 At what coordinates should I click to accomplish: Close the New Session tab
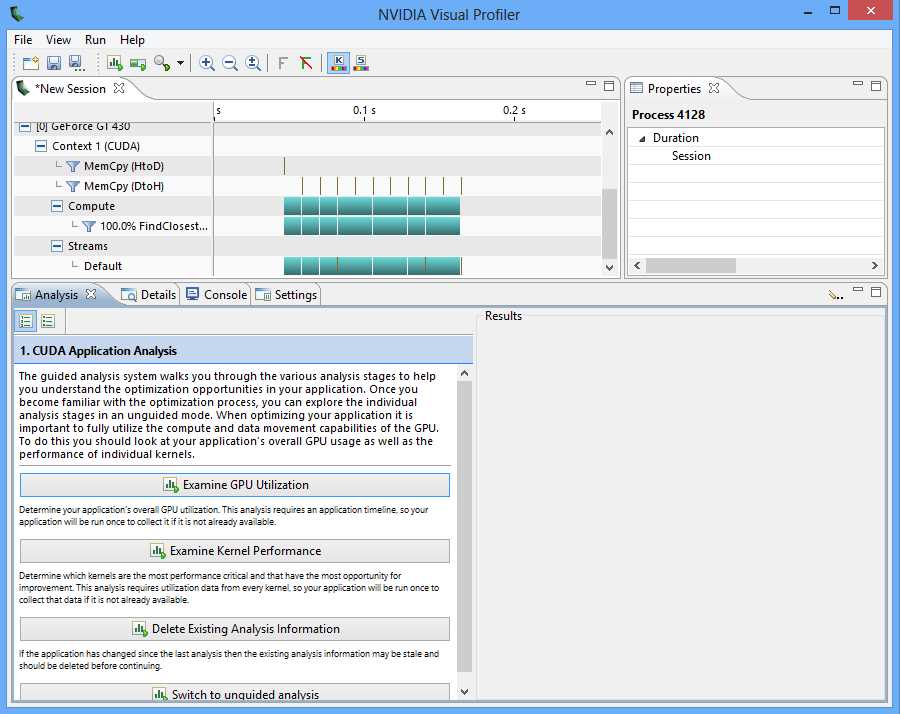tap(119, 88)
